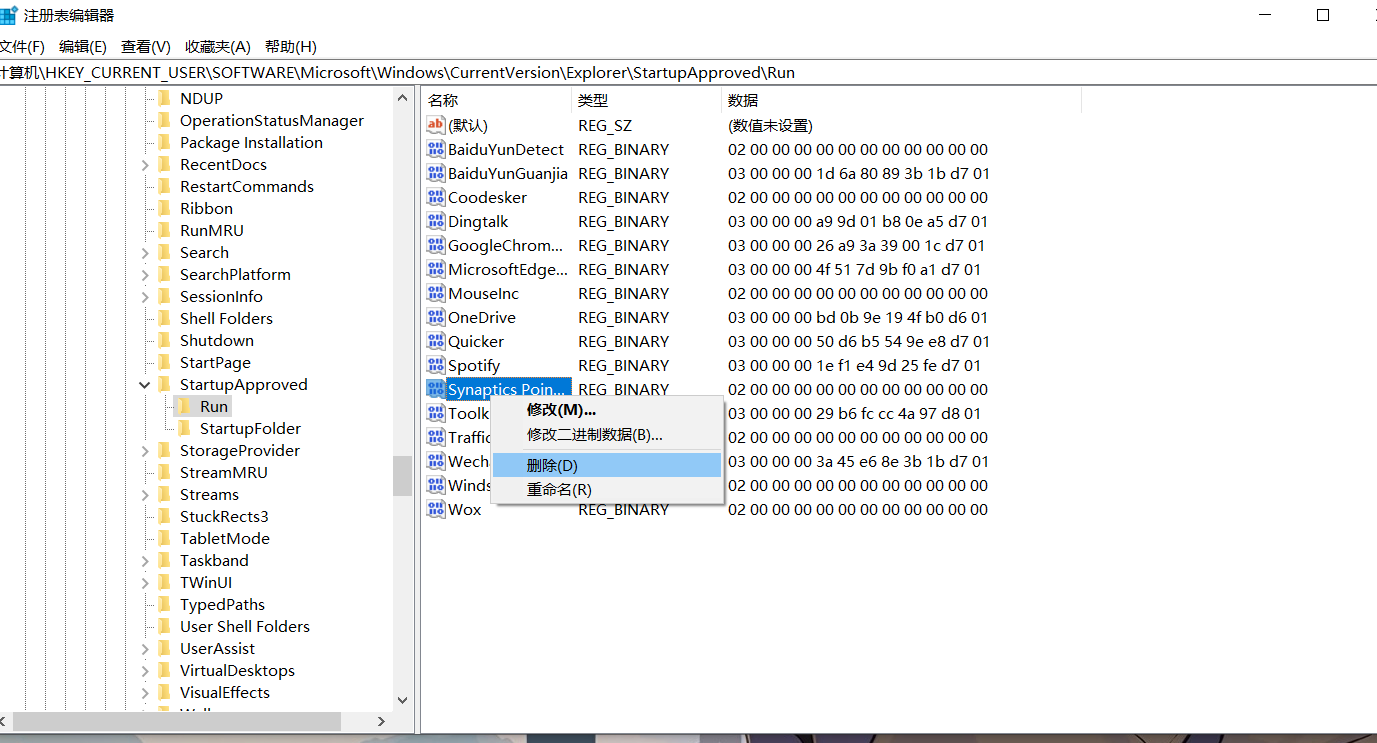
Task: Expand the SearchPlatform tree node
Action: [x=145, y=275]
